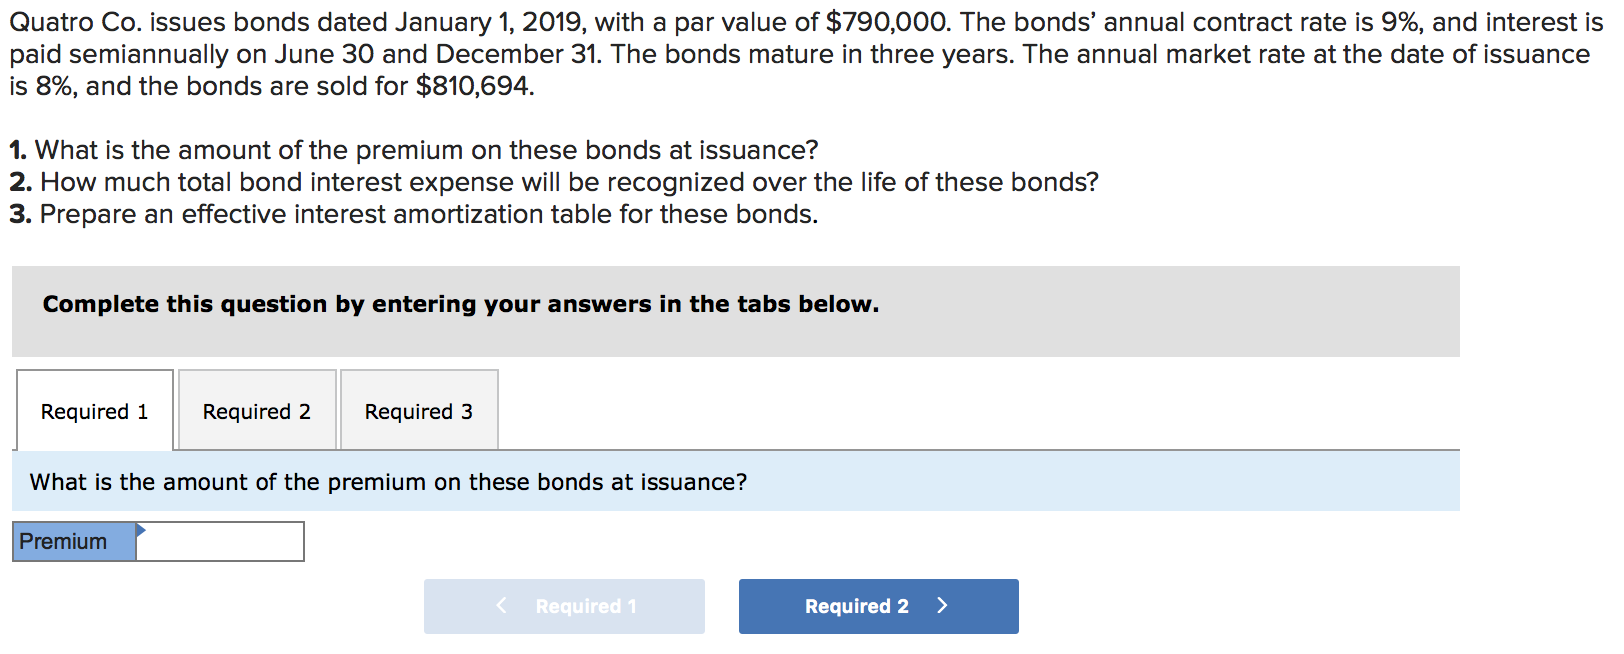The width and height of the screenshot is (1624, 654).
Task: Select the premium question instruction banner
Action: point(388,481)
